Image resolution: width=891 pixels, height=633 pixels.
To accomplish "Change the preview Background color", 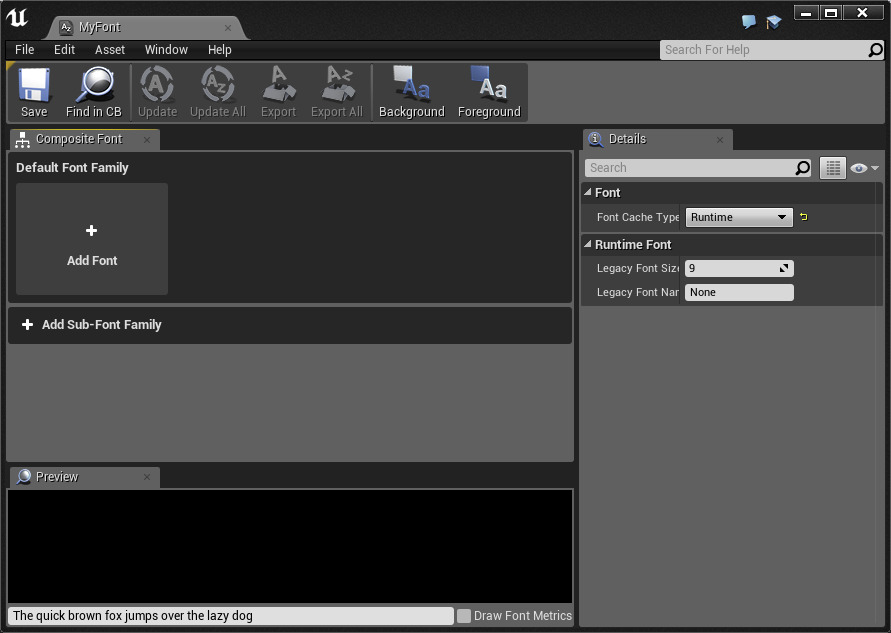I will tap(412, 92).
